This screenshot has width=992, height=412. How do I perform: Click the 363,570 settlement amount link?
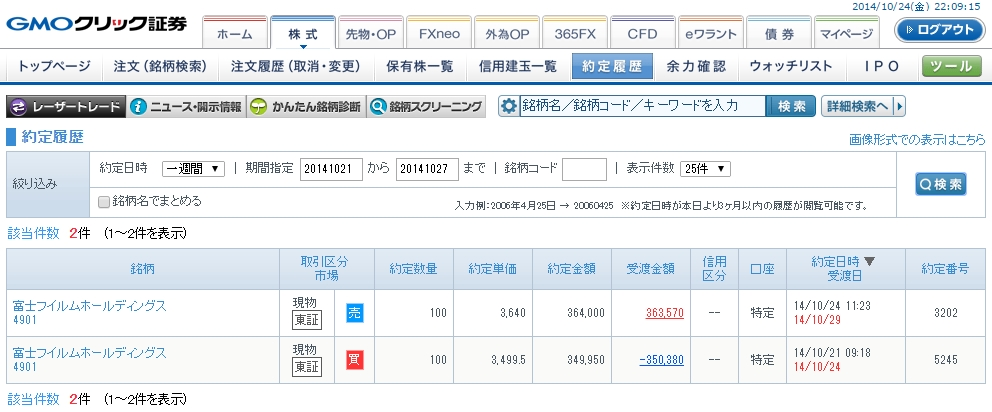coord(664,313)
